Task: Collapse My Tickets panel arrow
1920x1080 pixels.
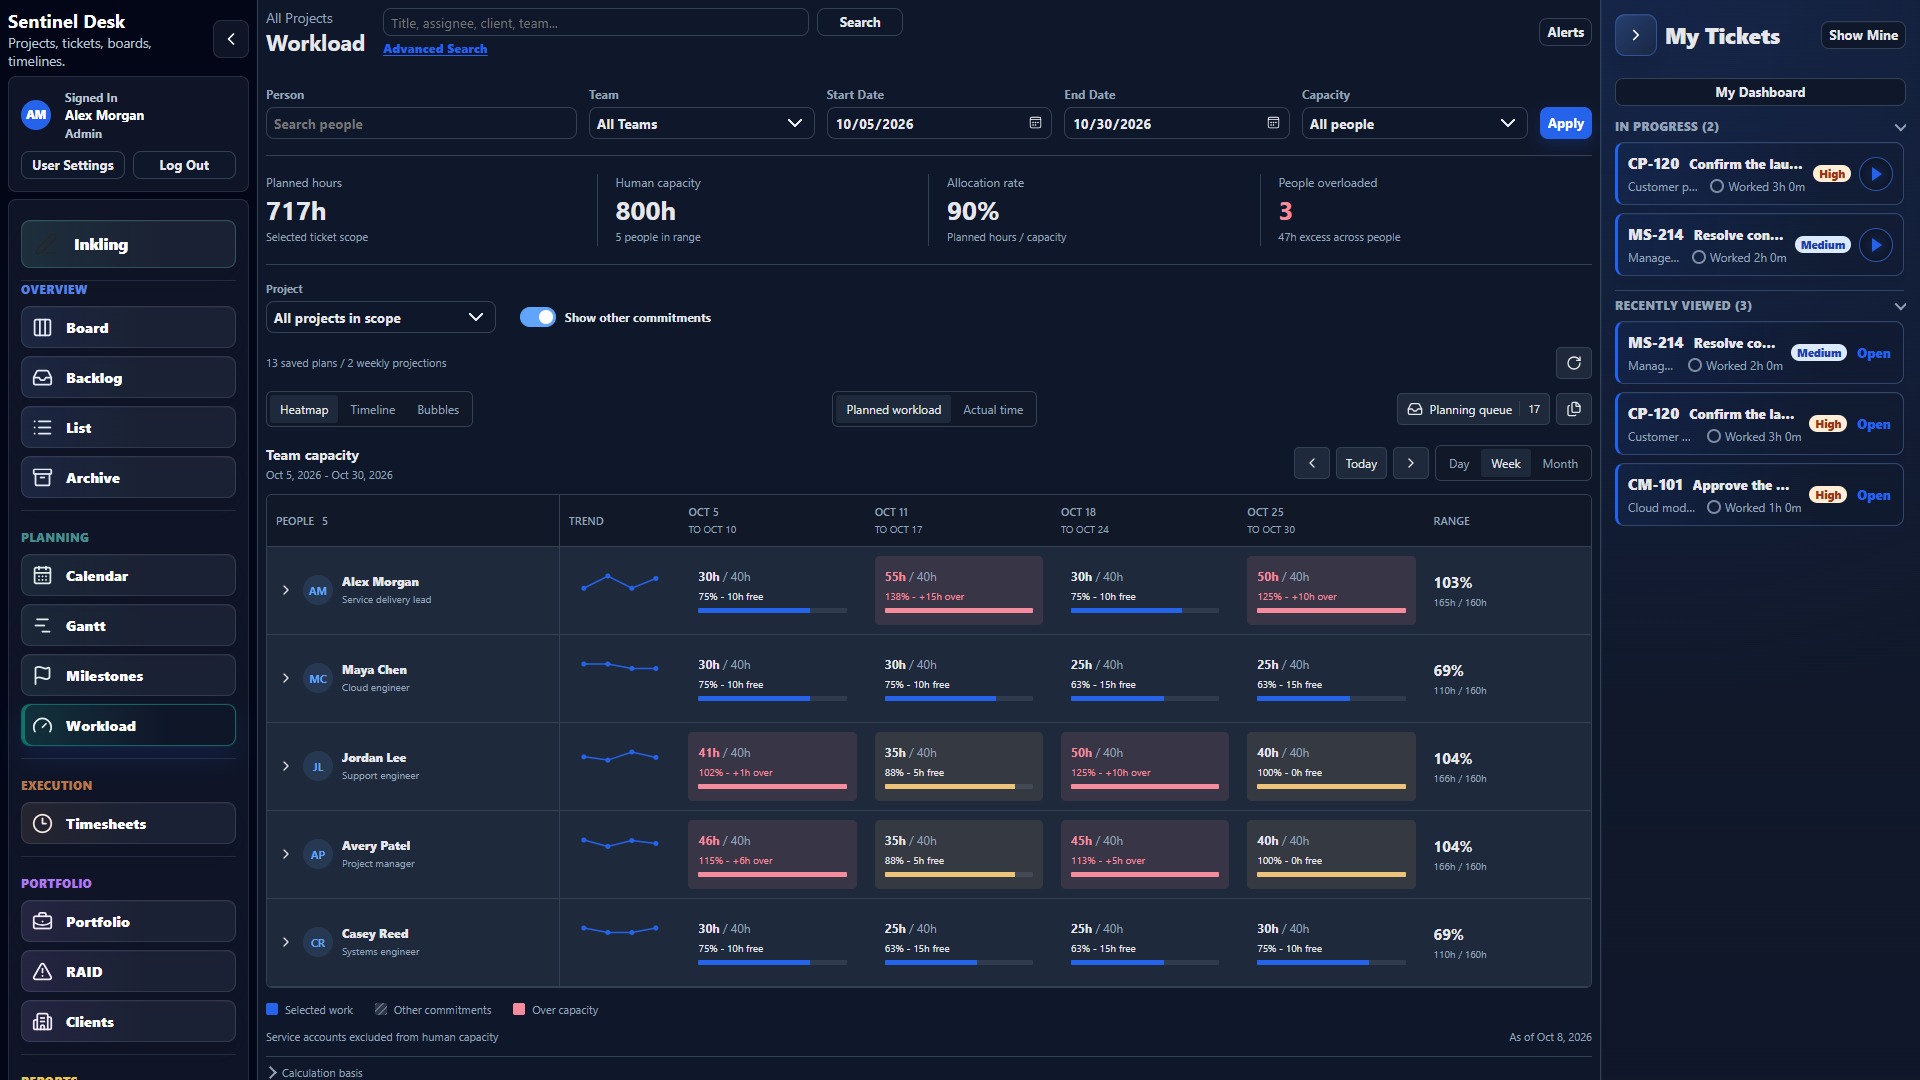Action: (1636, 35)
